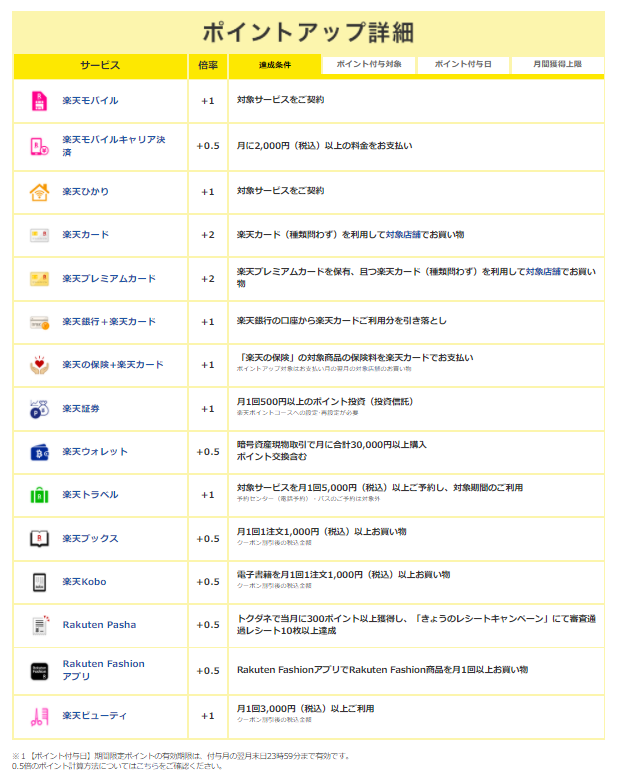Switch to the 月間獲得上限 tab
Screen dimensions: 617x777
click(x=557, y=64)
